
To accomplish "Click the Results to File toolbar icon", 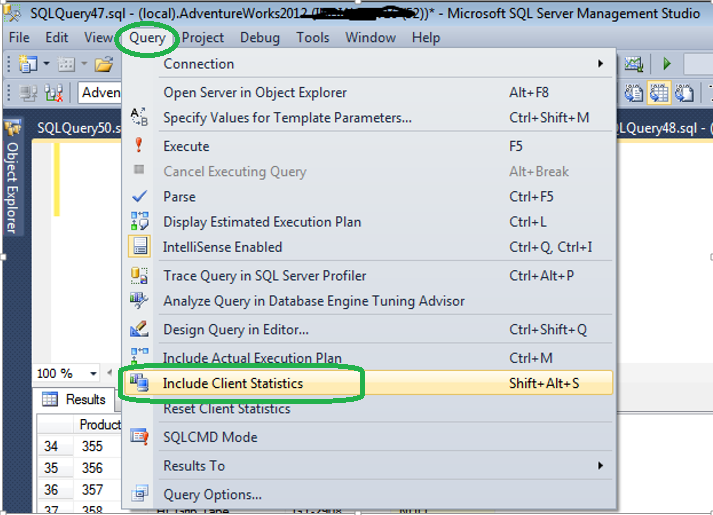I will (684, 93).
